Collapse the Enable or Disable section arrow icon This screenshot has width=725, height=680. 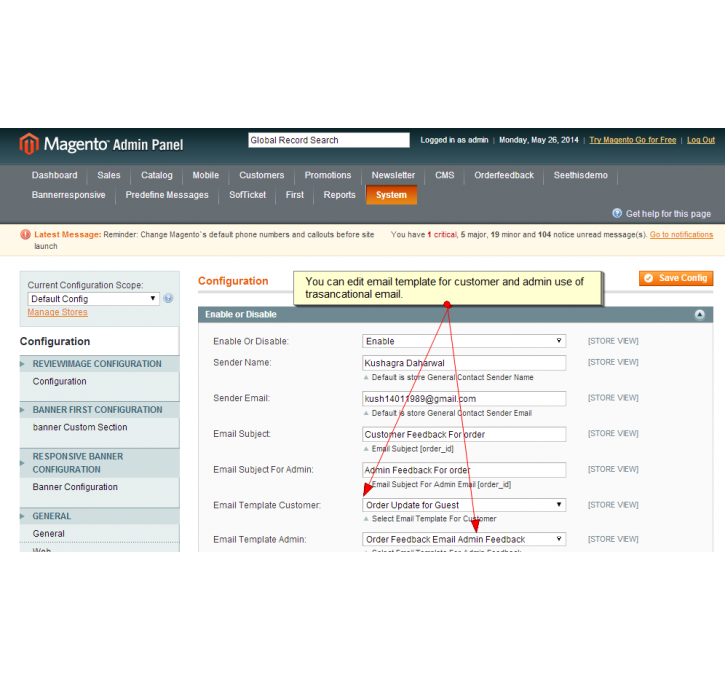700,314
